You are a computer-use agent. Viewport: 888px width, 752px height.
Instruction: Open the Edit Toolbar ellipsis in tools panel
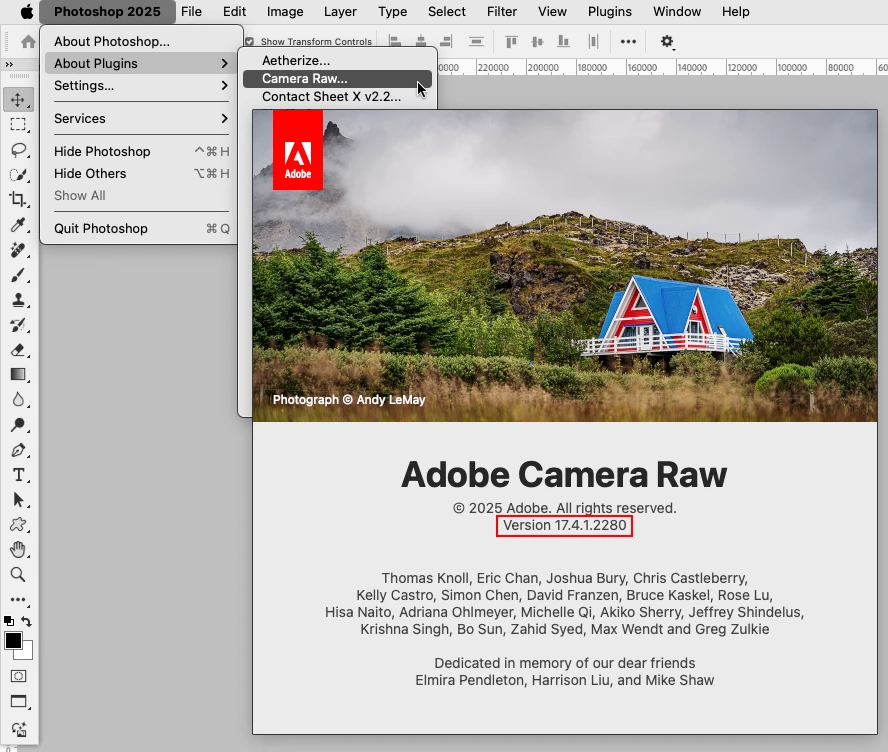[x=18, y=599]
